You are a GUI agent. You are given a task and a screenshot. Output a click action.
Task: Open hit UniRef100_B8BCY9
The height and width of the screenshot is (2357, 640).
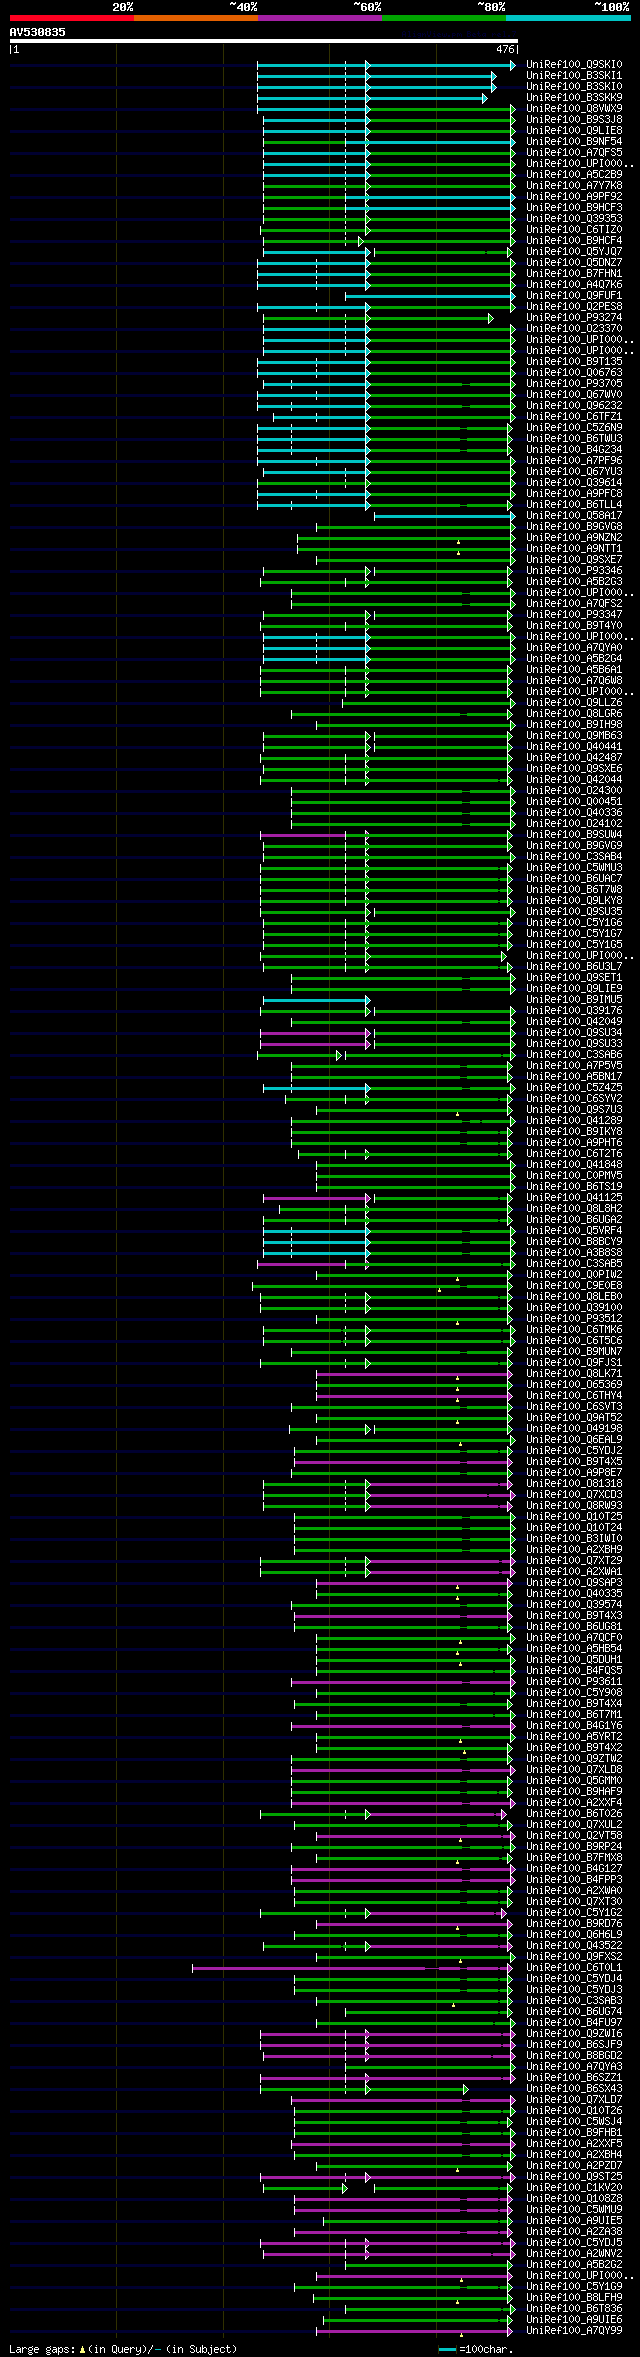[574, 1242]
